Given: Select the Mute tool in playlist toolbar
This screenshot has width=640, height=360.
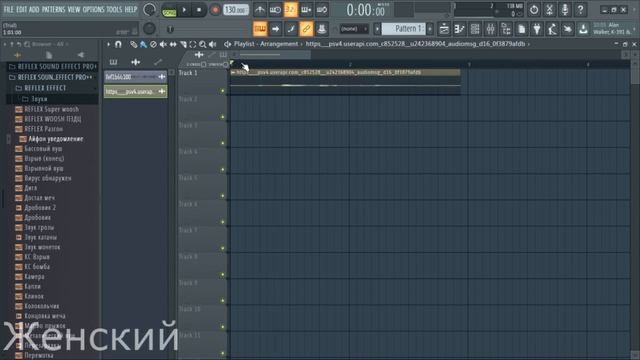Looking at the screenshot, I should [163, 44].
